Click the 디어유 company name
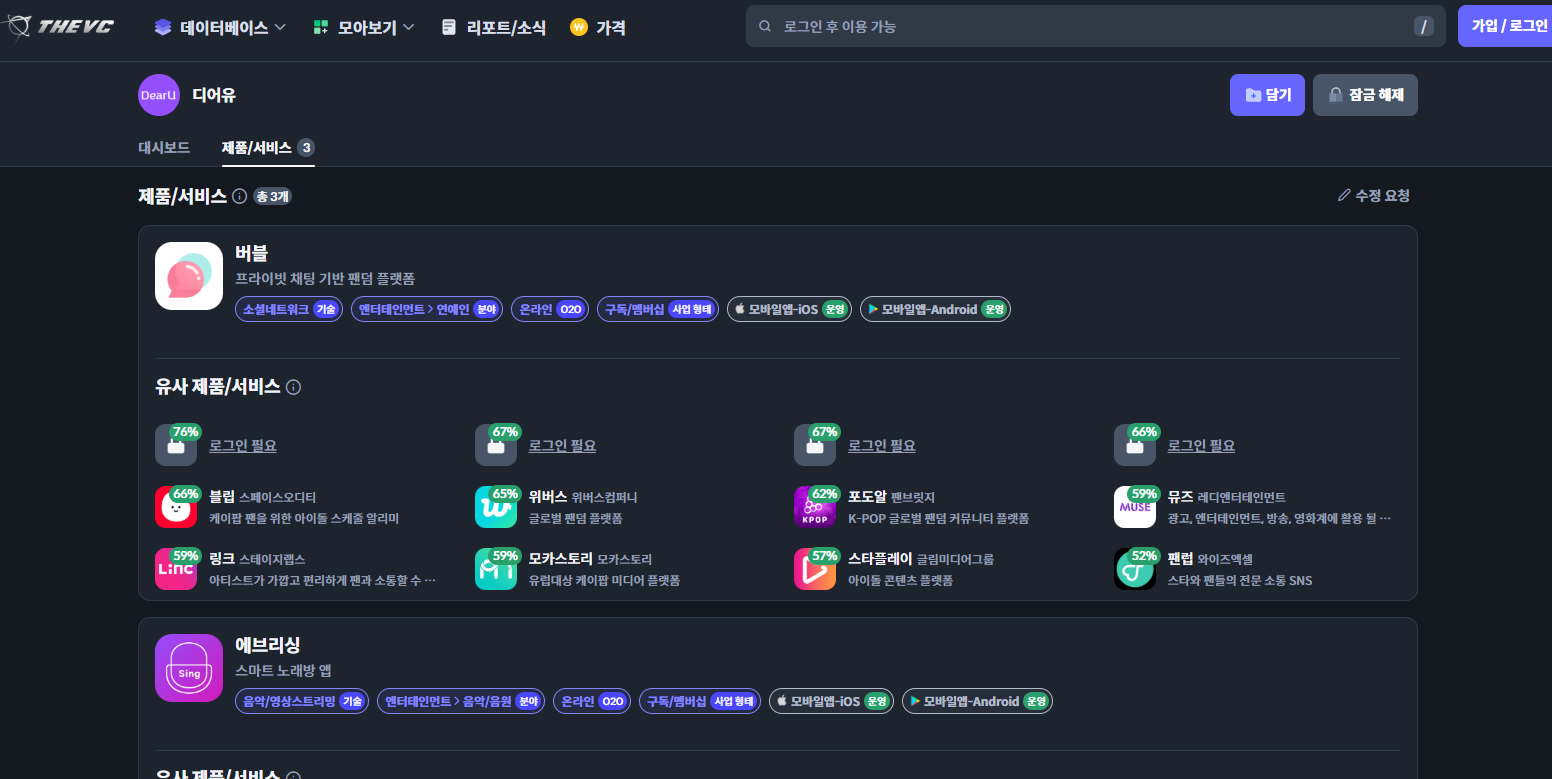This screenshot has width=1552, height=779. (214, 95)
